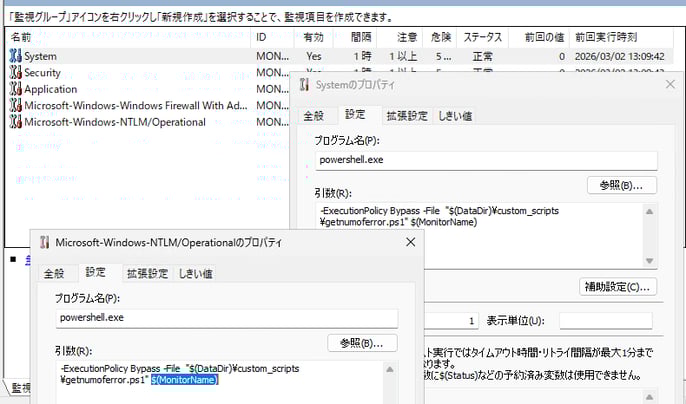Click scroll-down arrow of System 引数 box
The image size is (686, 404).
point(650,261)
